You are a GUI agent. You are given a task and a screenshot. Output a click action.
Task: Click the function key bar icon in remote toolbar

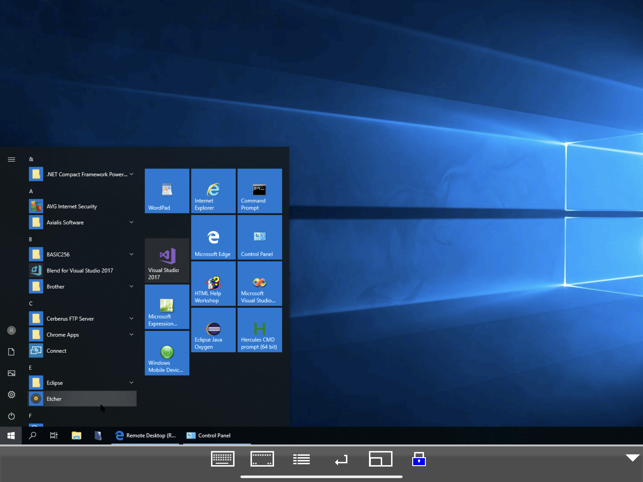(262, 459)
